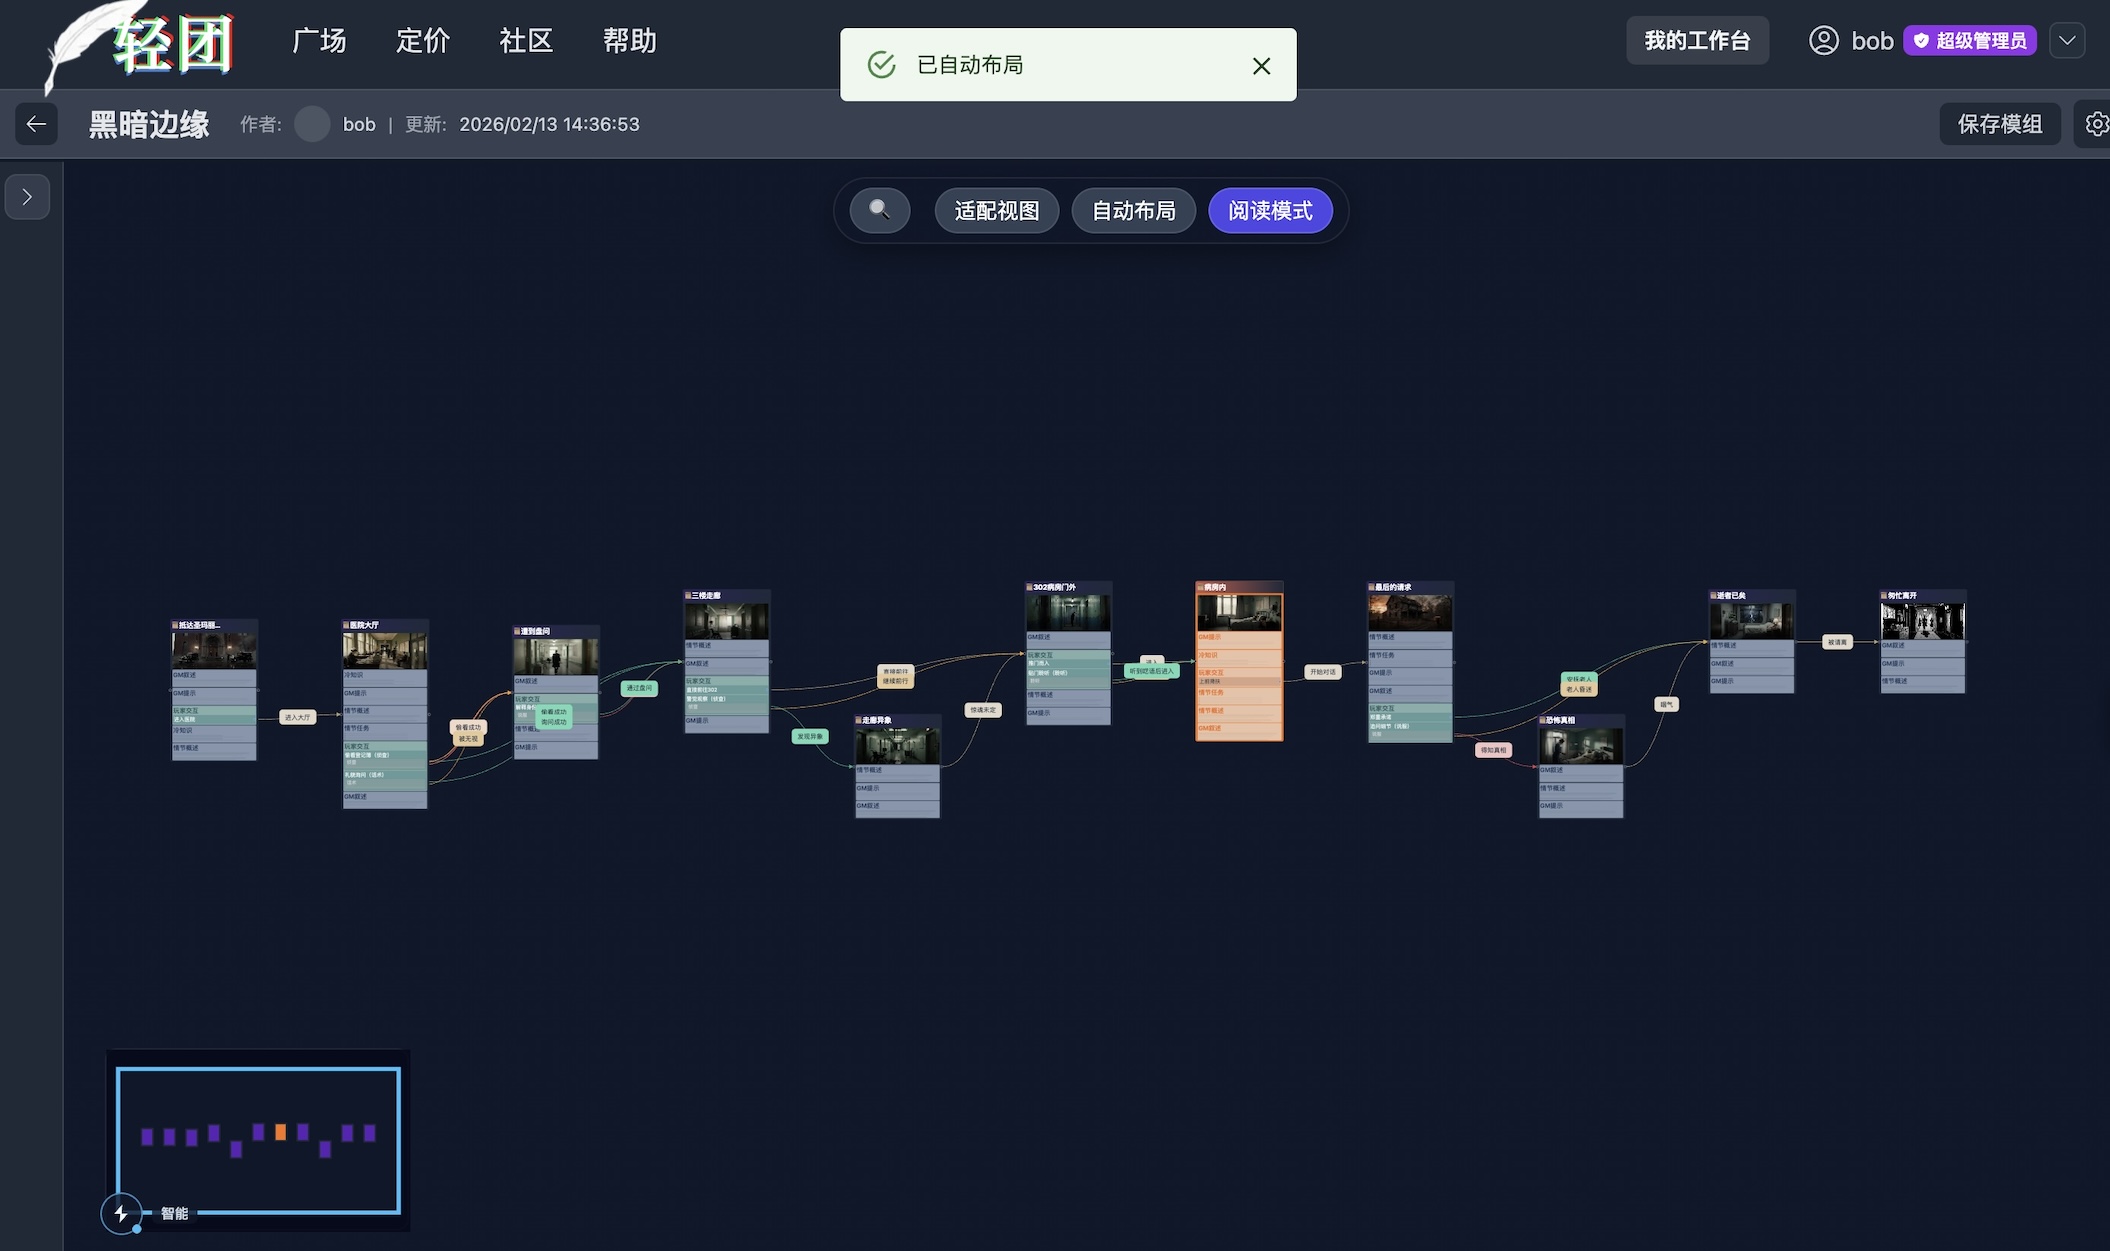Viewport: 2110px width, 1251px height.
Task: Expand the left sidebar with chevron
Action: click(x=27, y=197)
